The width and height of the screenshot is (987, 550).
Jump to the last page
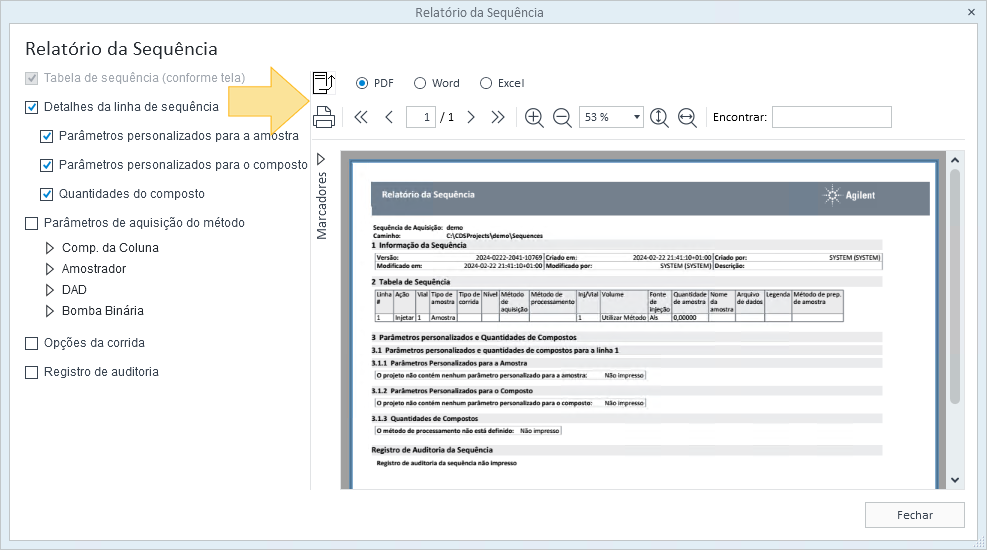point(498,117)
